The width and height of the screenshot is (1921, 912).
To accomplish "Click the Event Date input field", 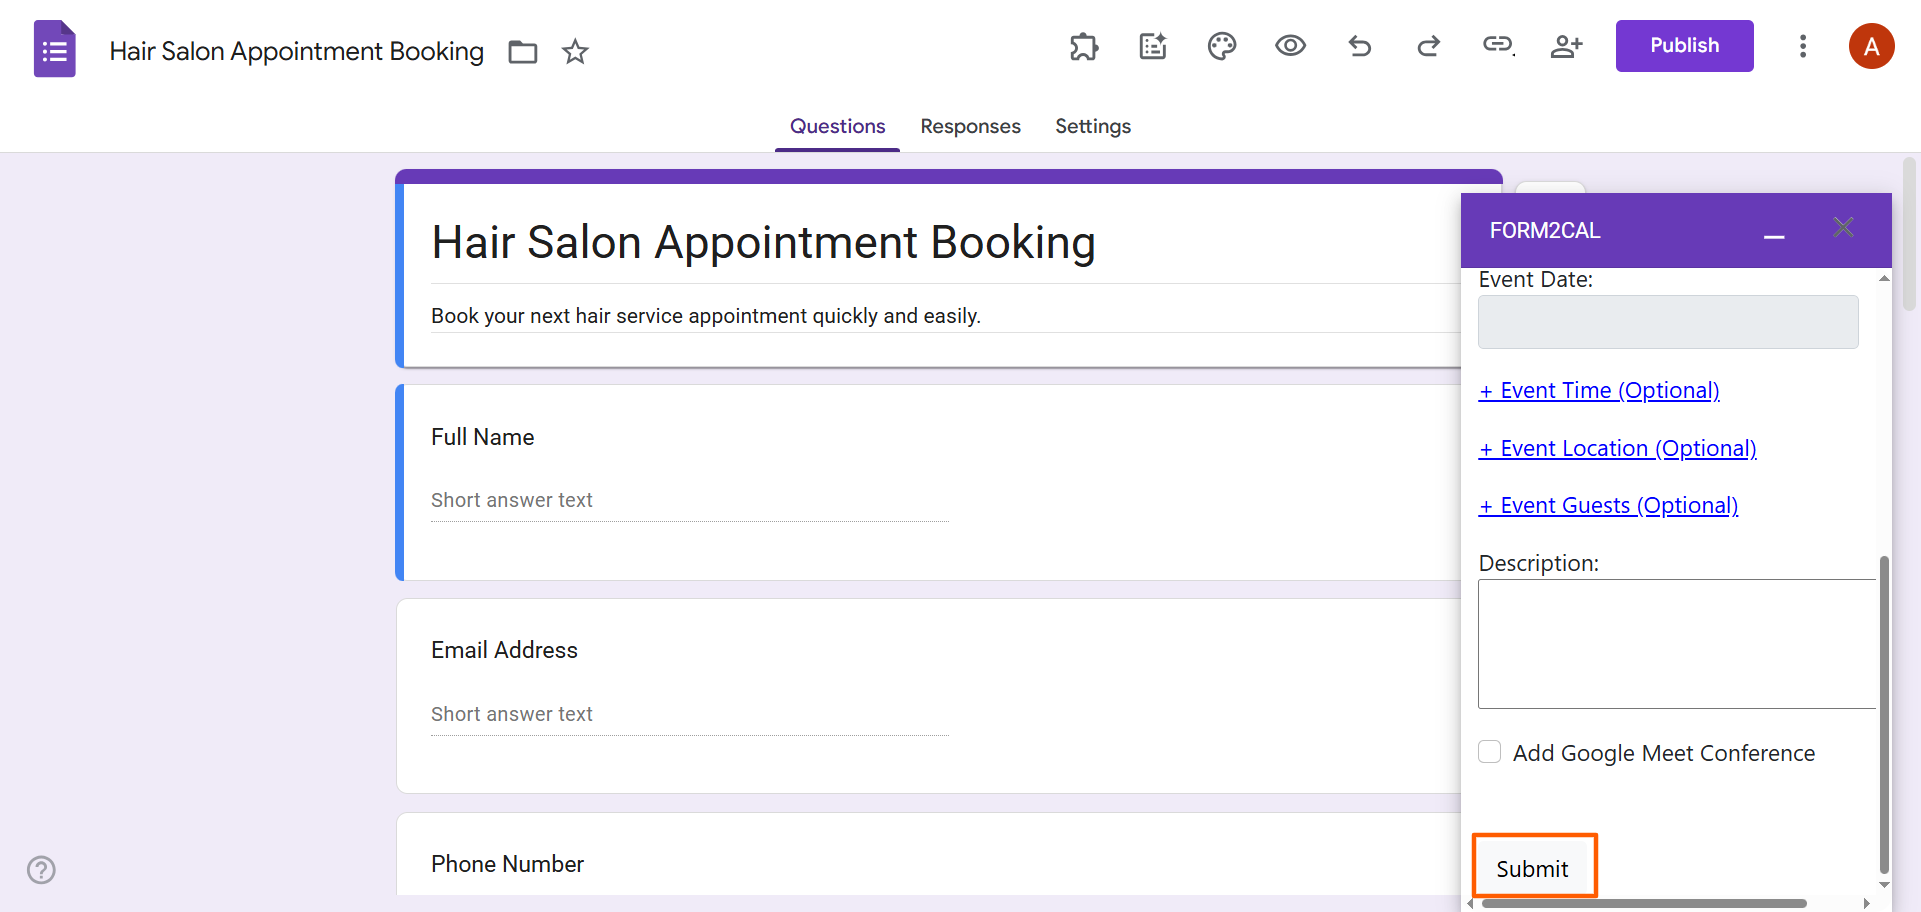I will coord(1666,322).
